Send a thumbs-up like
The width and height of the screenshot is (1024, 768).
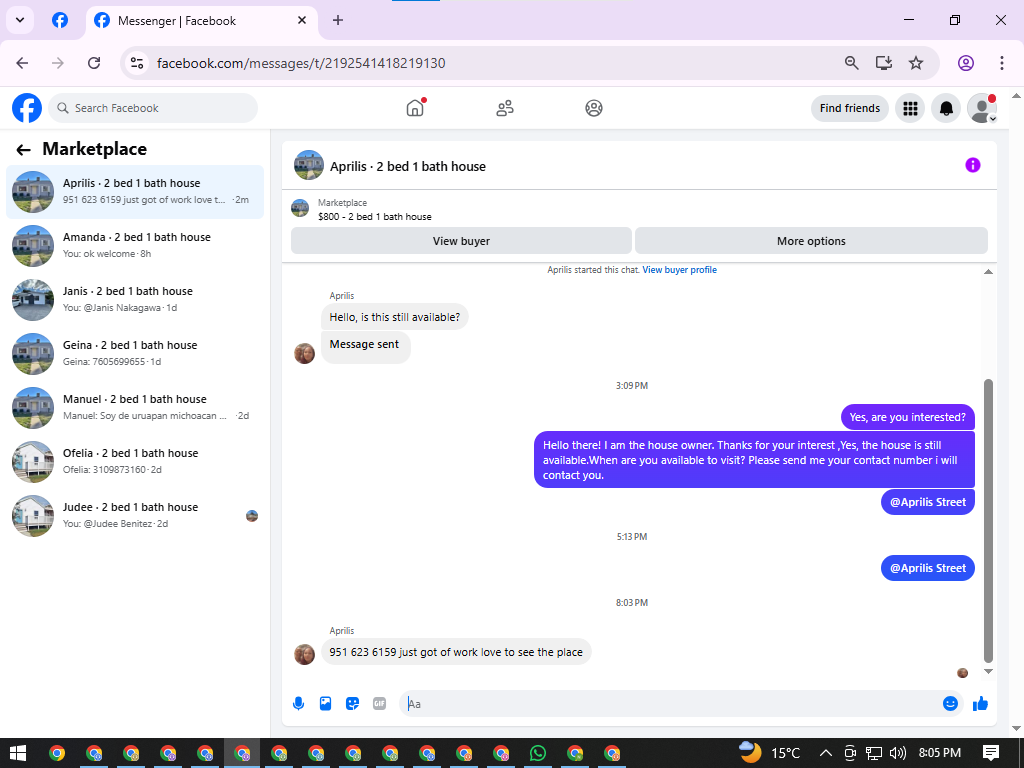point(980,703)
